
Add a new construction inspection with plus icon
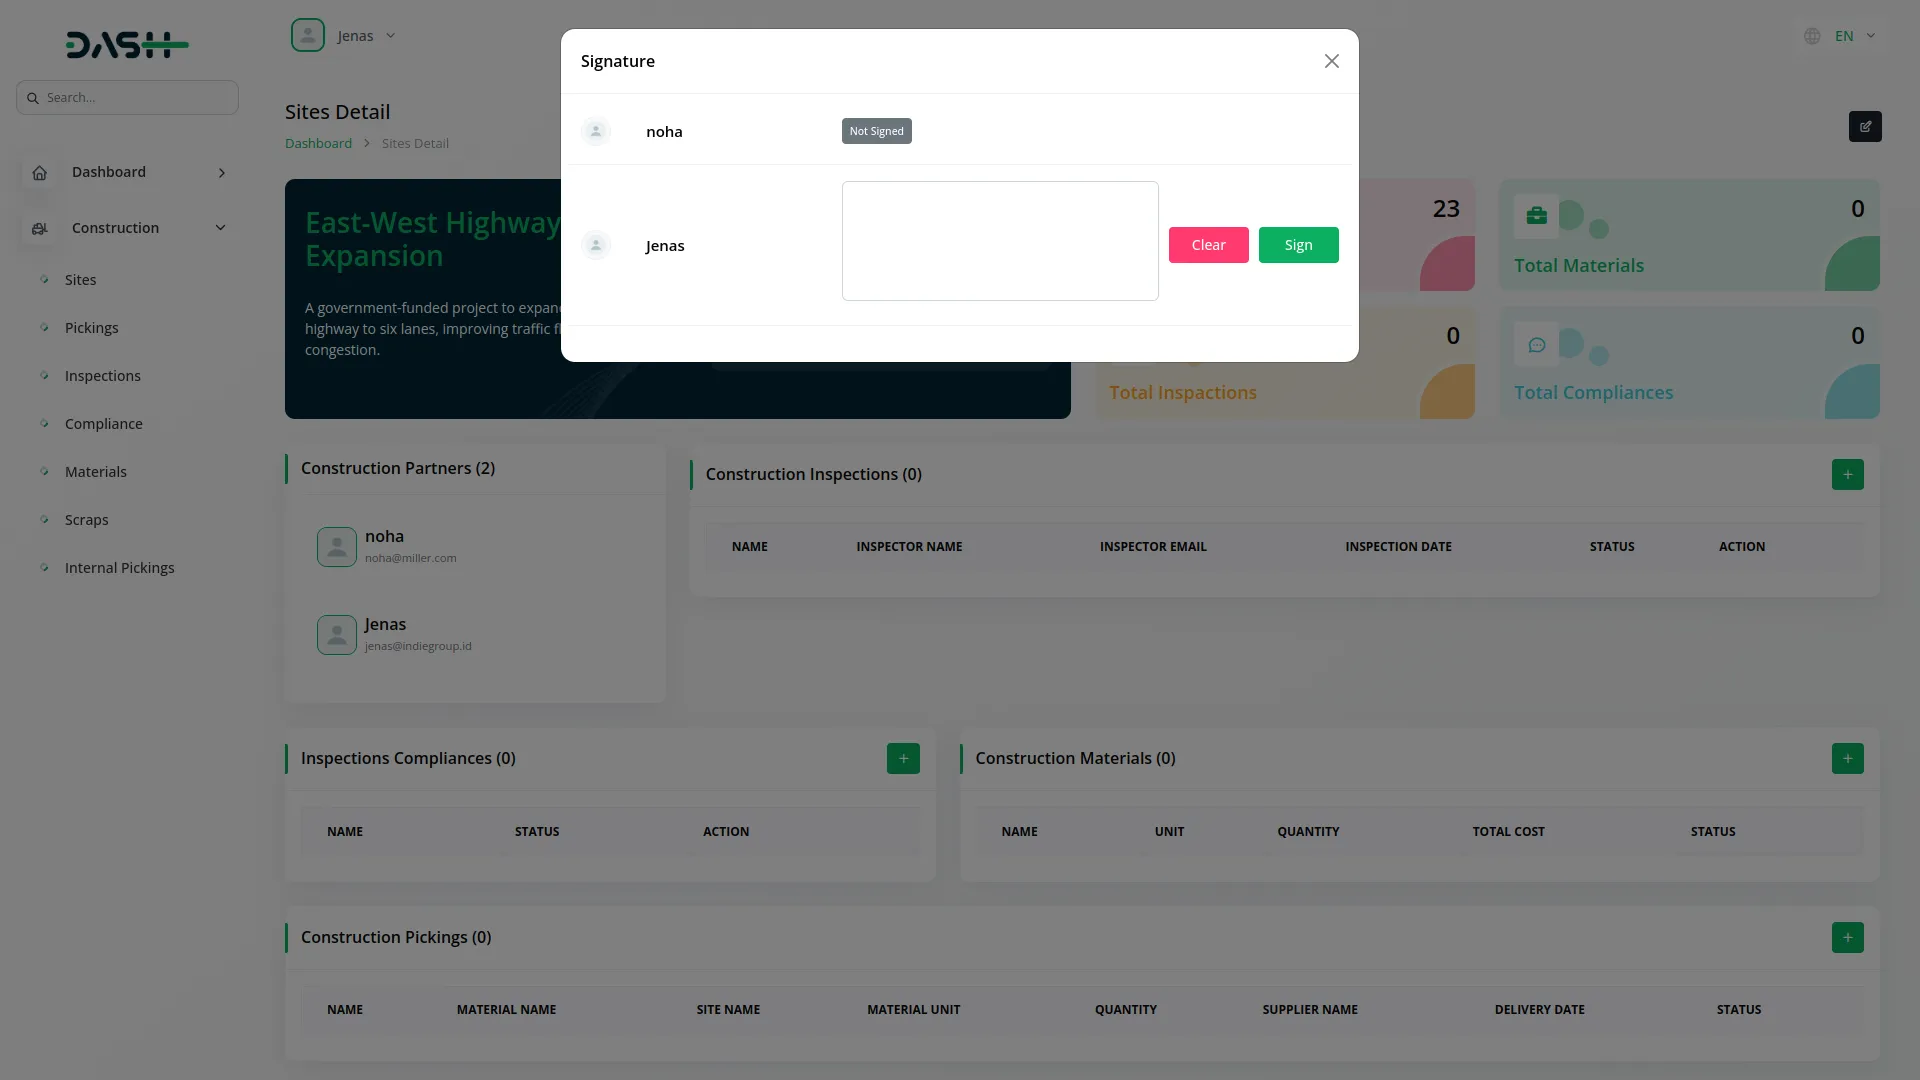pos(1847,474)
